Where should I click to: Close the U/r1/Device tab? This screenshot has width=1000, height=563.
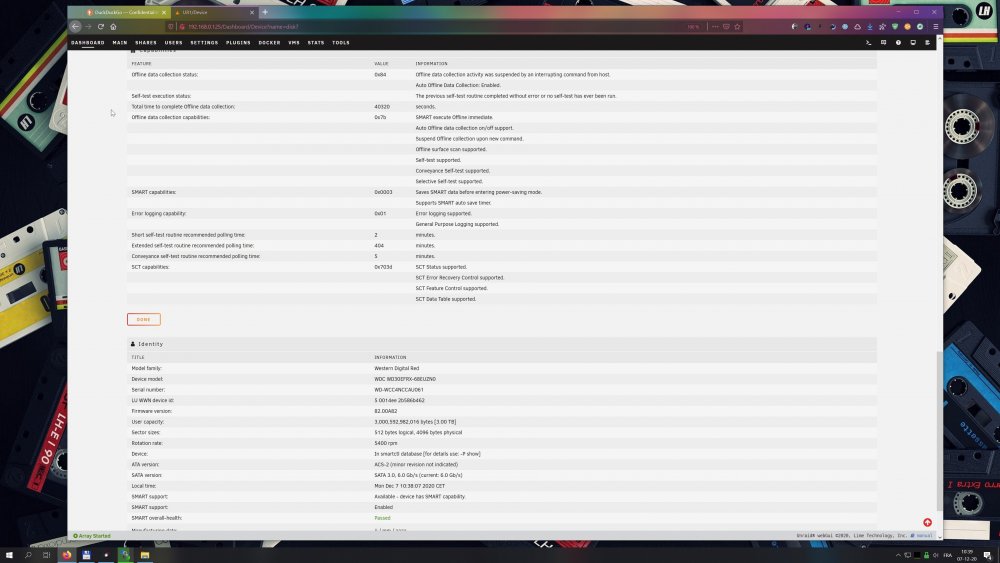(252, 12)
